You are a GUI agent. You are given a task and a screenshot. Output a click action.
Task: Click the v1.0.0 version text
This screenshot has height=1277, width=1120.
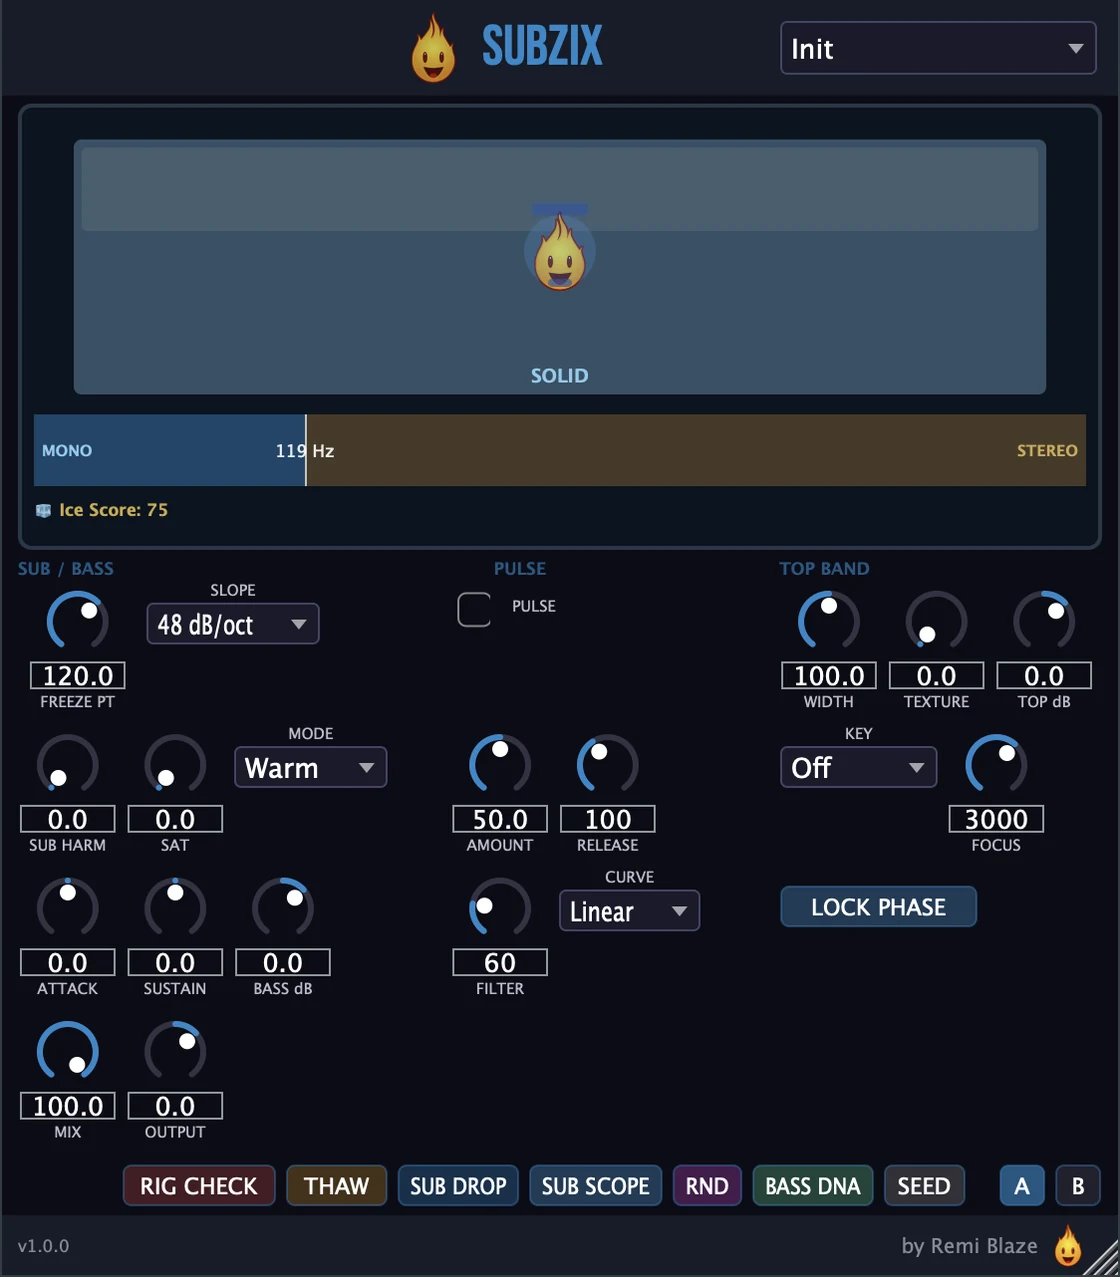pos(43,1246)
